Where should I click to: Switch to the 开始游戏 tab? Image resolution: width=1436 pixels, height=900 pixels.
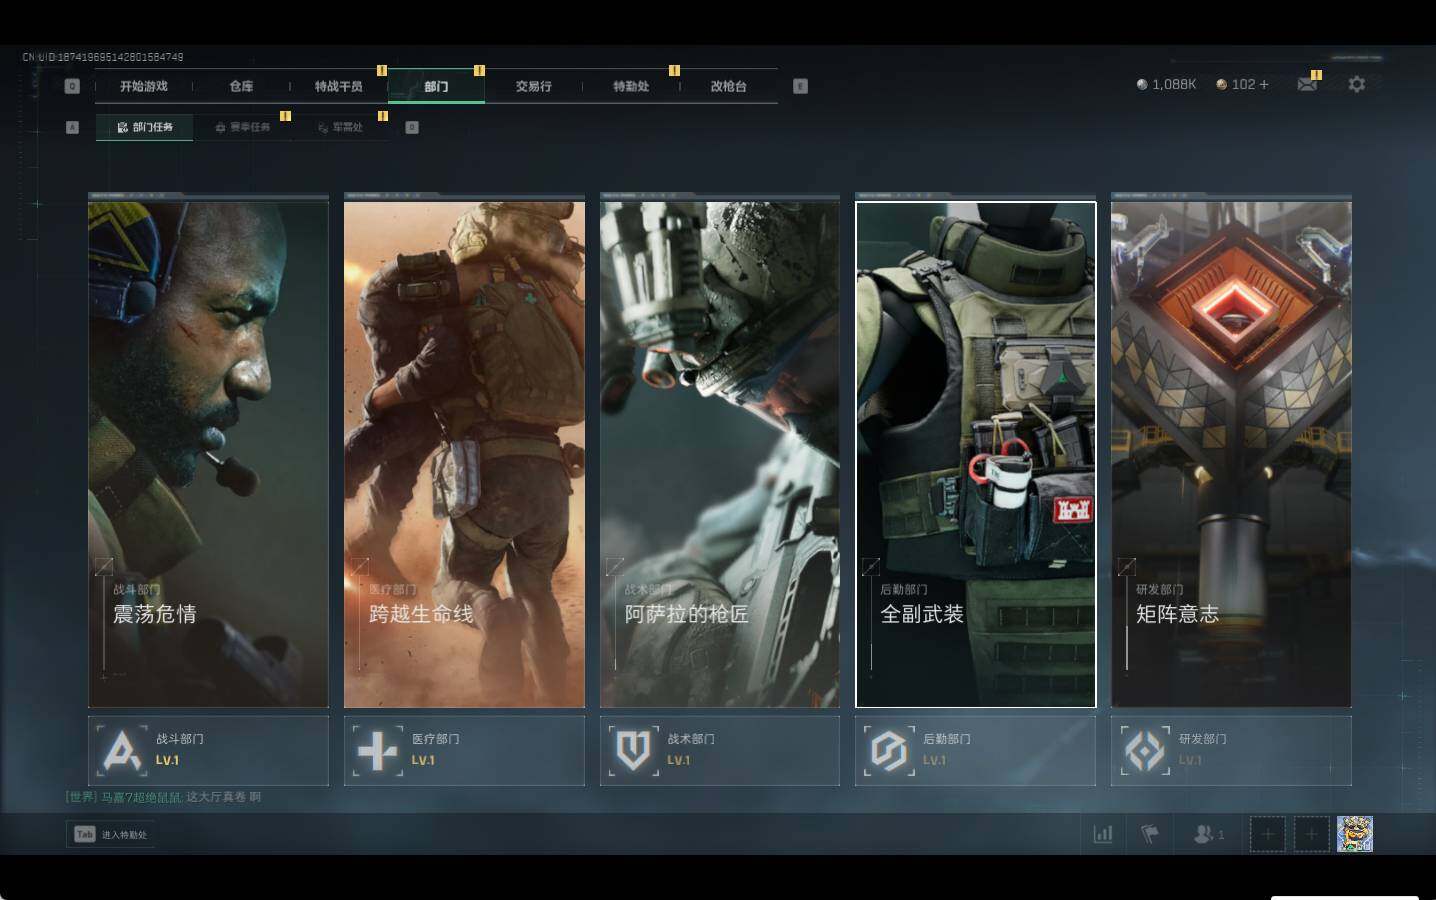coord(144,86)
